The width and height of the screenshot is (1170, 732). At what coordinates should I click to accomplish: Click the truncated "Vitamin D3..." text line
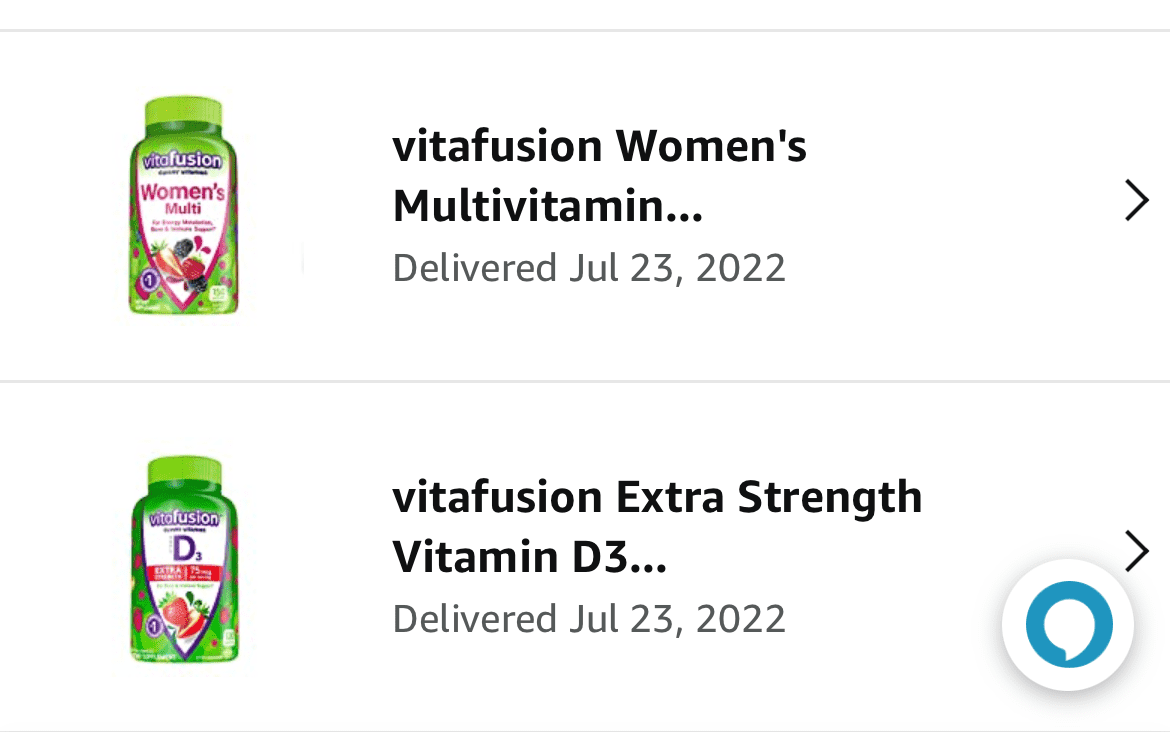[529, 557]
